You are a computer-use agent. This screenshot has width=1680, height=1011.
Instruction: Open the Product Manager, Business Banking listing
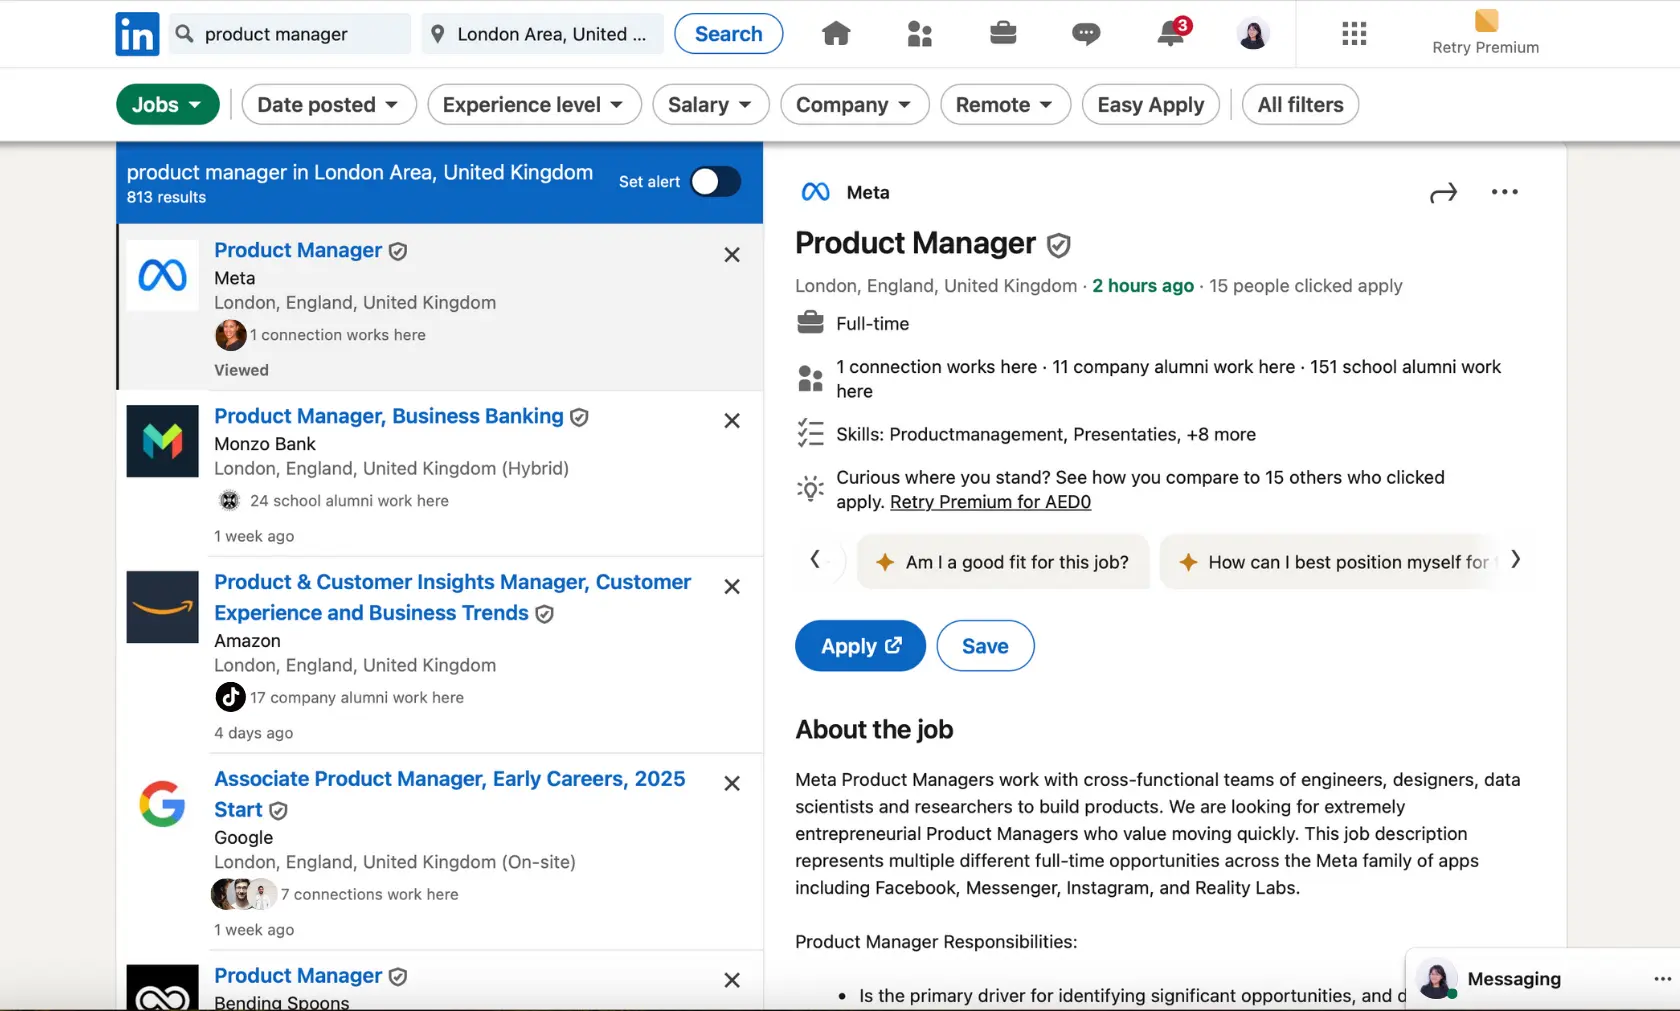[389, 416]
